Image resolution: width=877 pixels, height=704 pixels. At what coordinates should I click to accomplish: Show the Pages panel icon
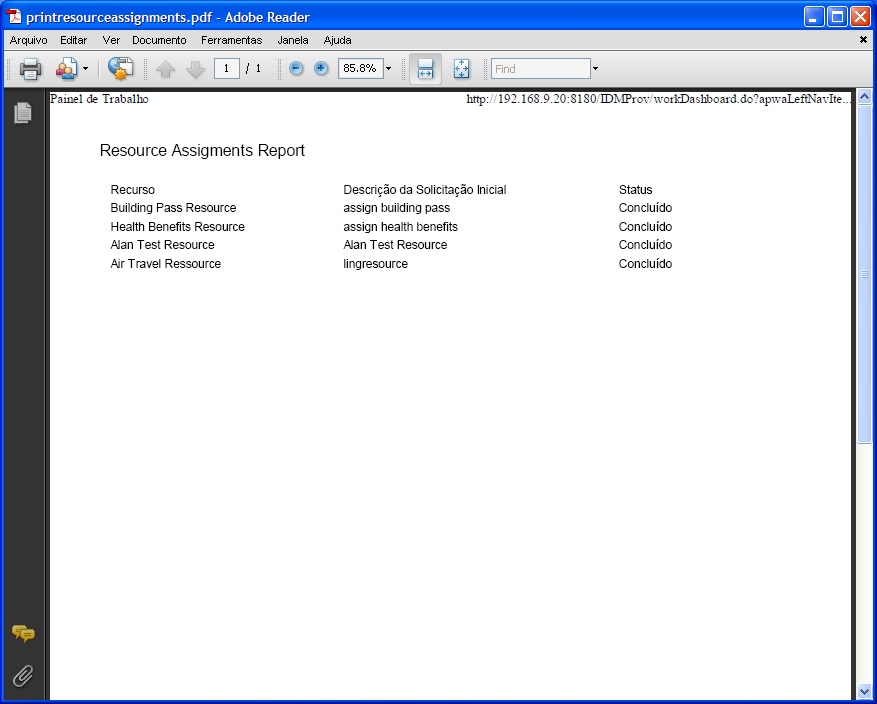click(x=23, y=113)
